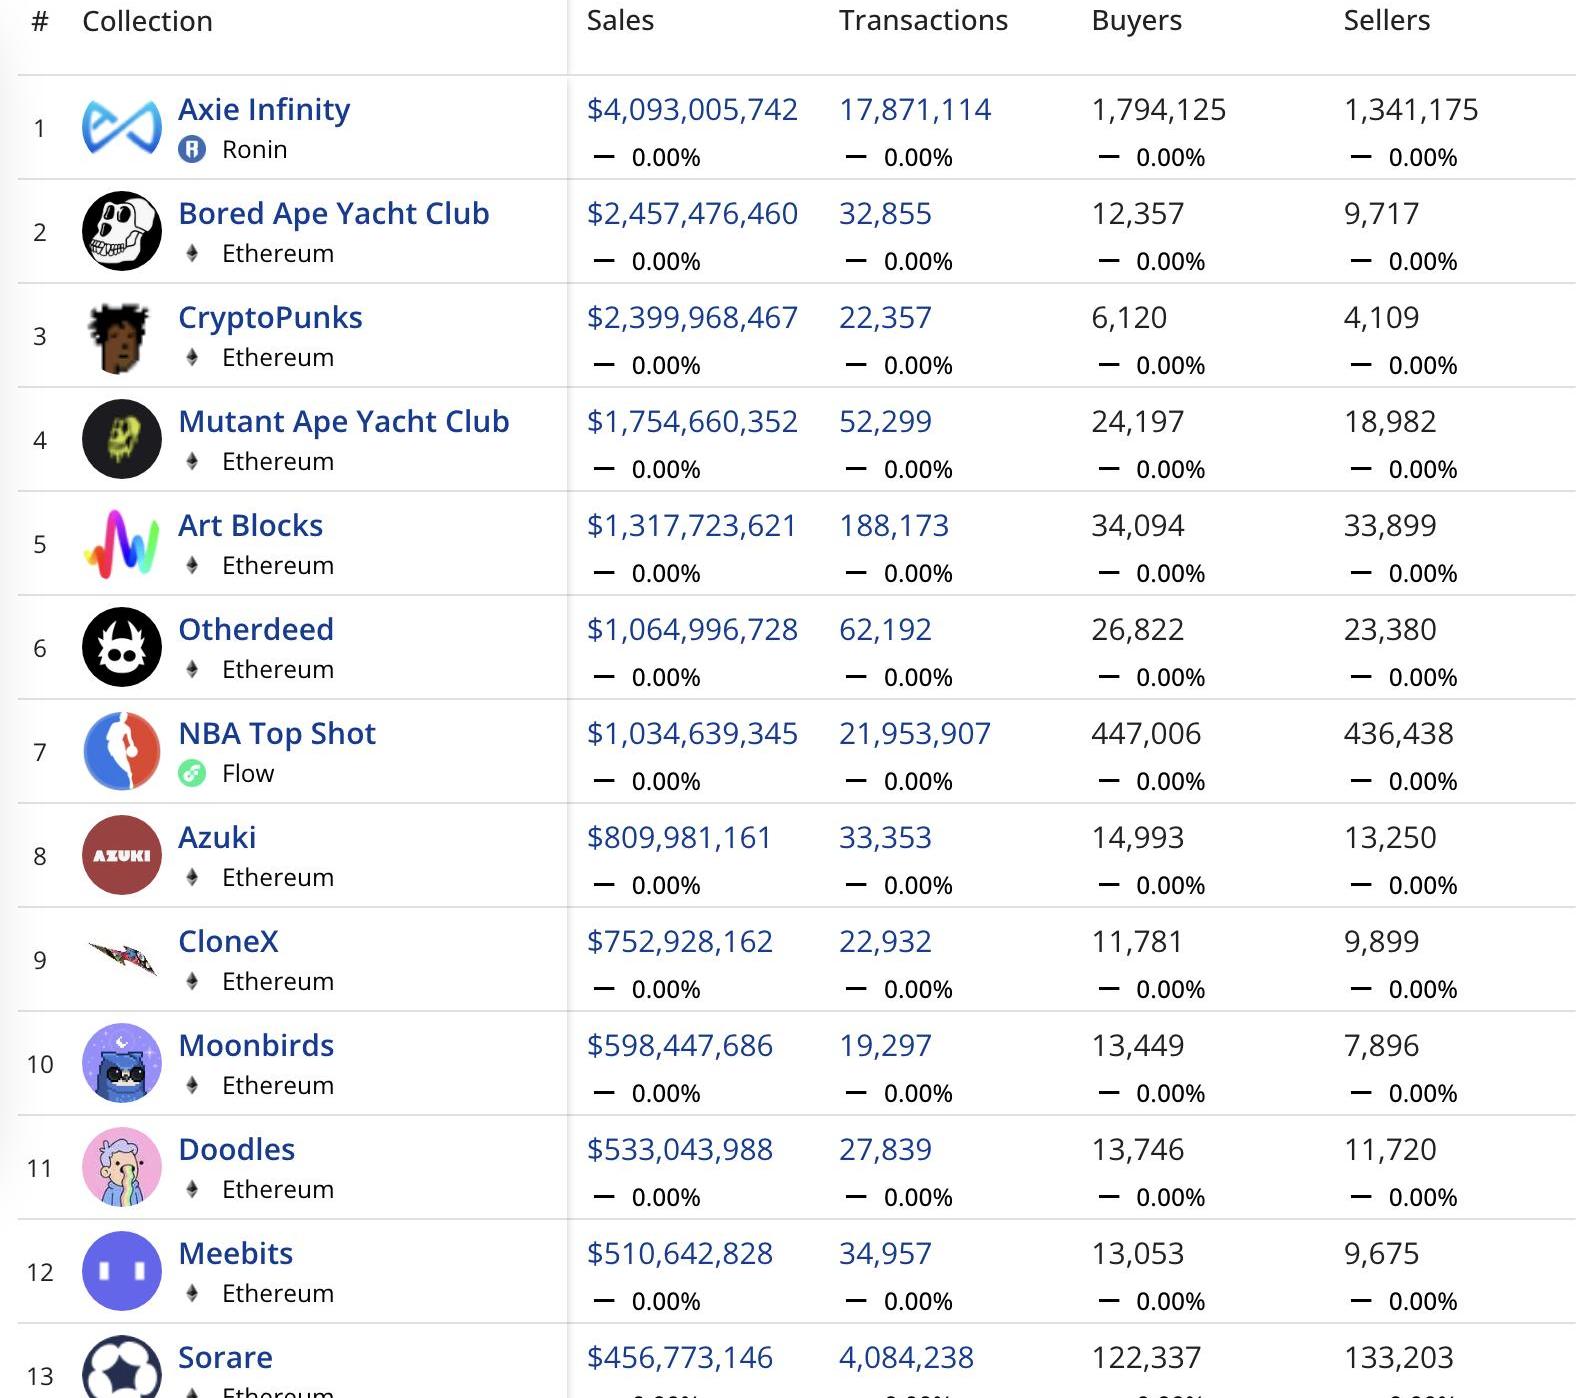Click the CryptoPunks pixel avatar icon
This screenshot has width=1596, height=1398.
tap(119, 337)
